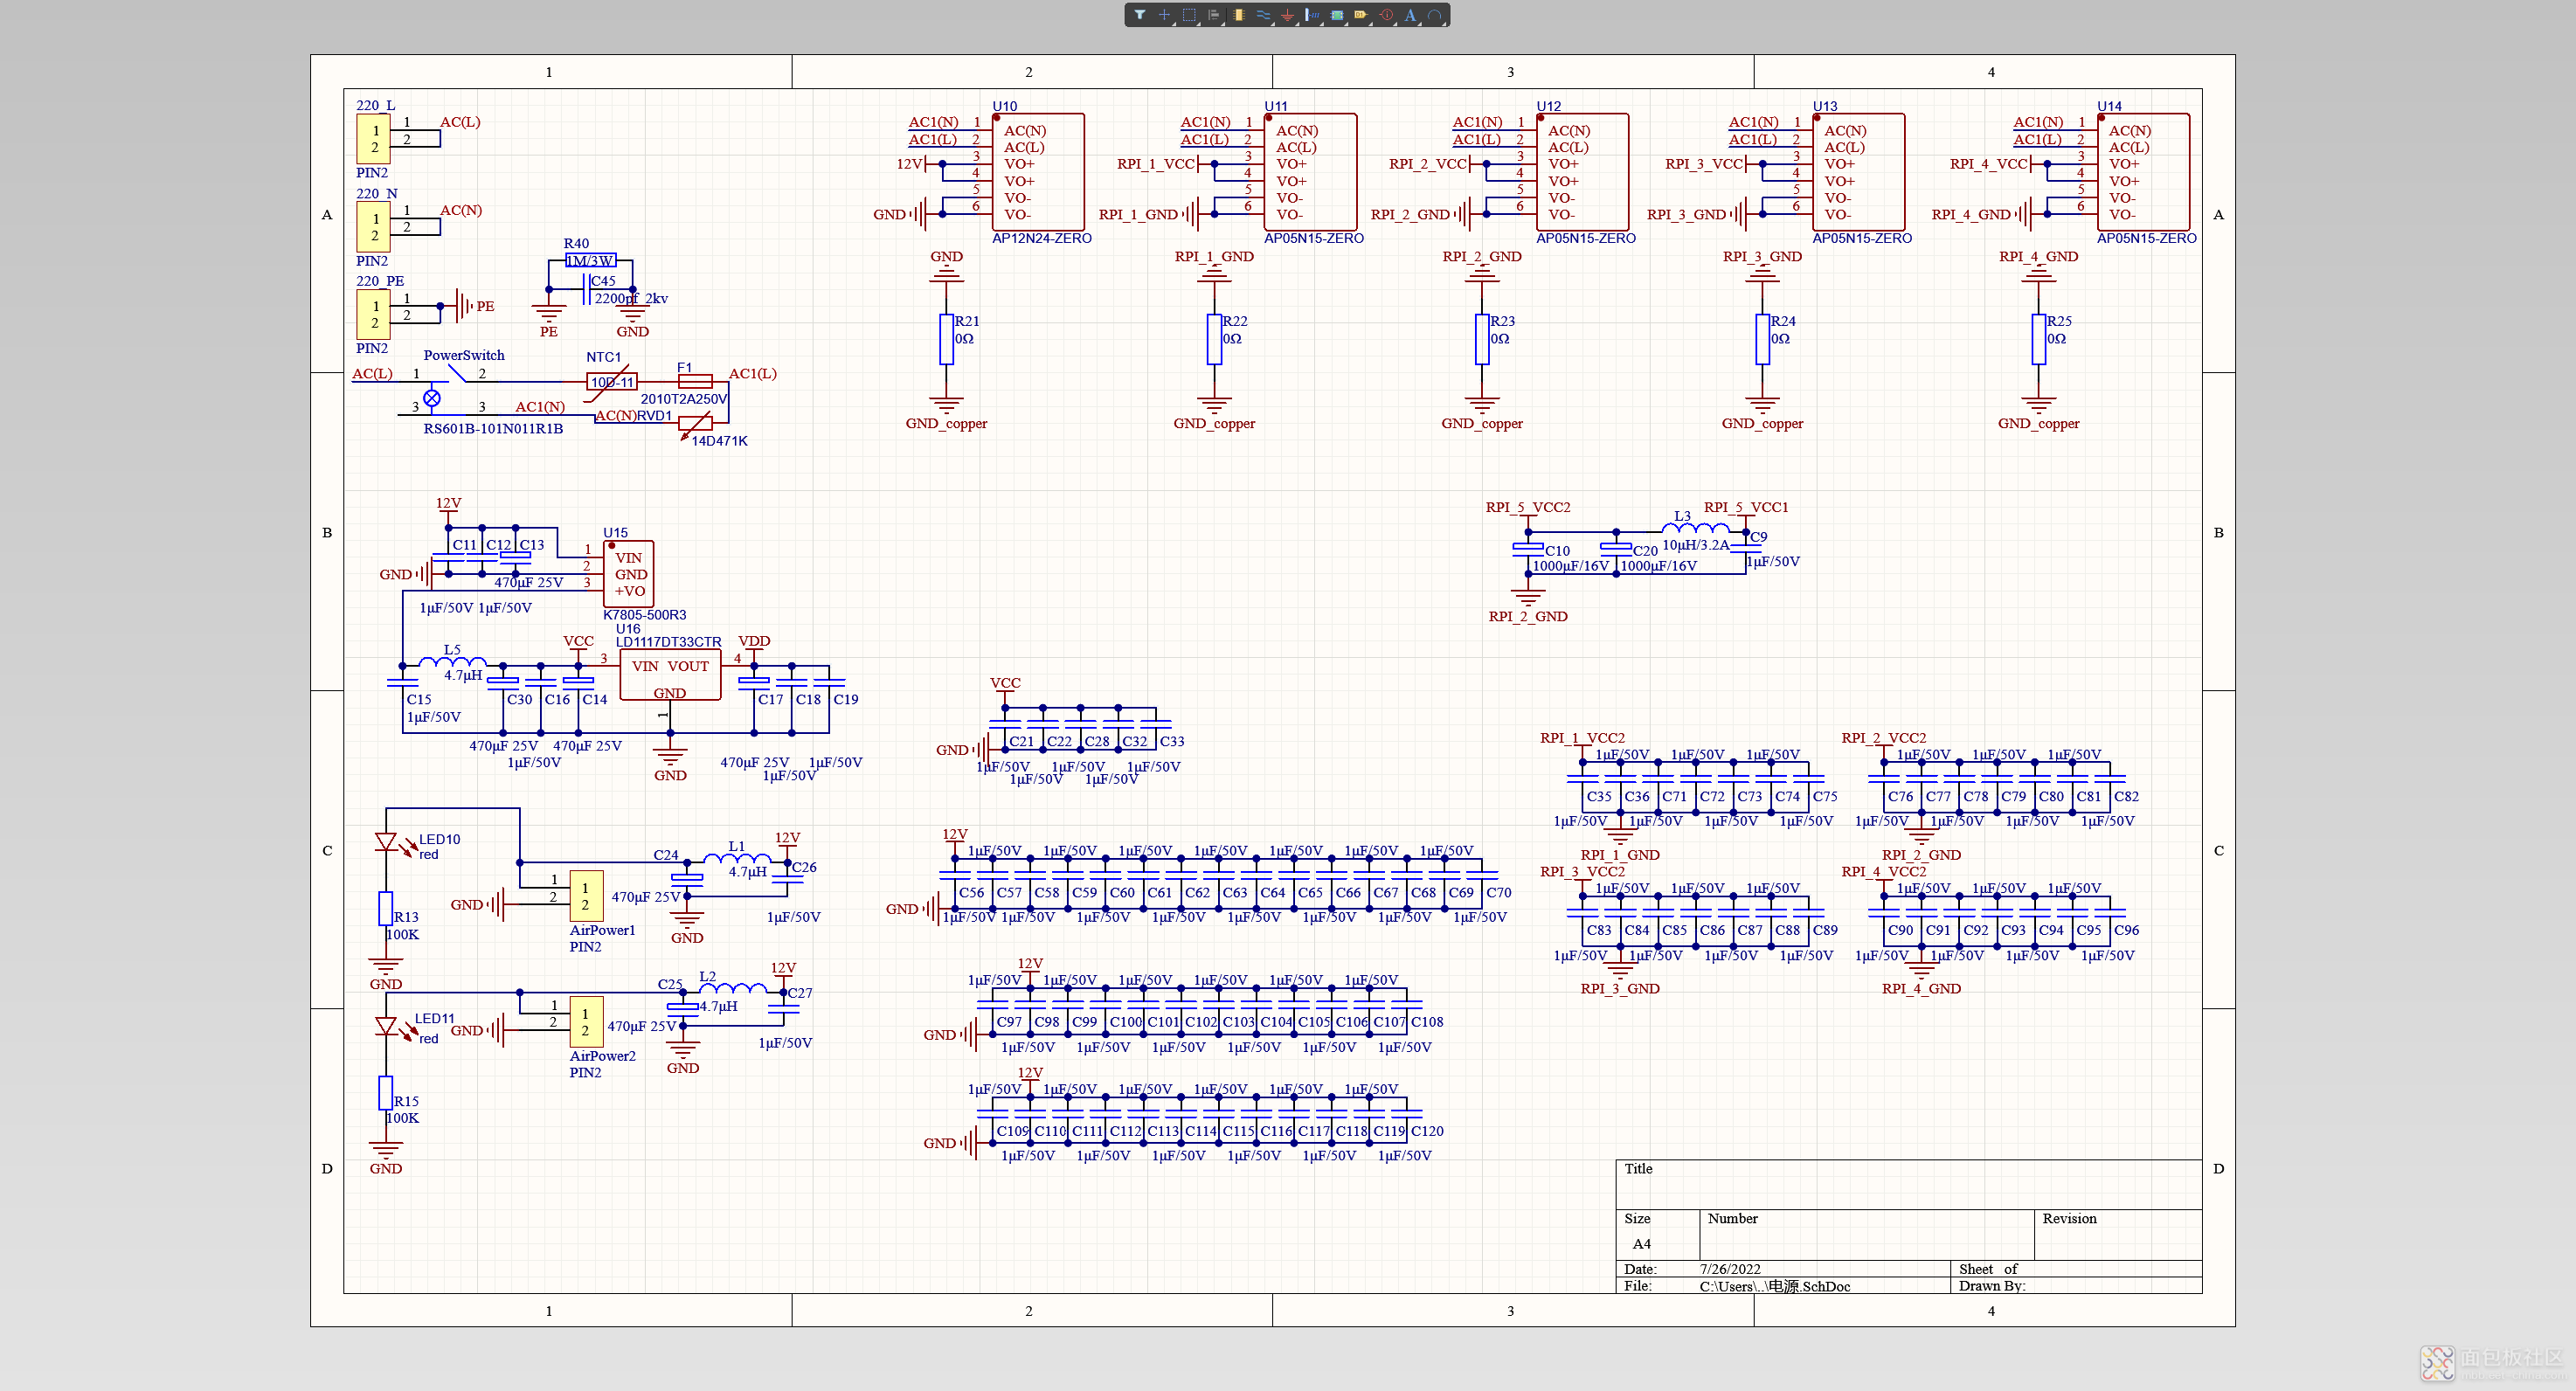Select the R22 0Ω resistor

coord(1214,340)
